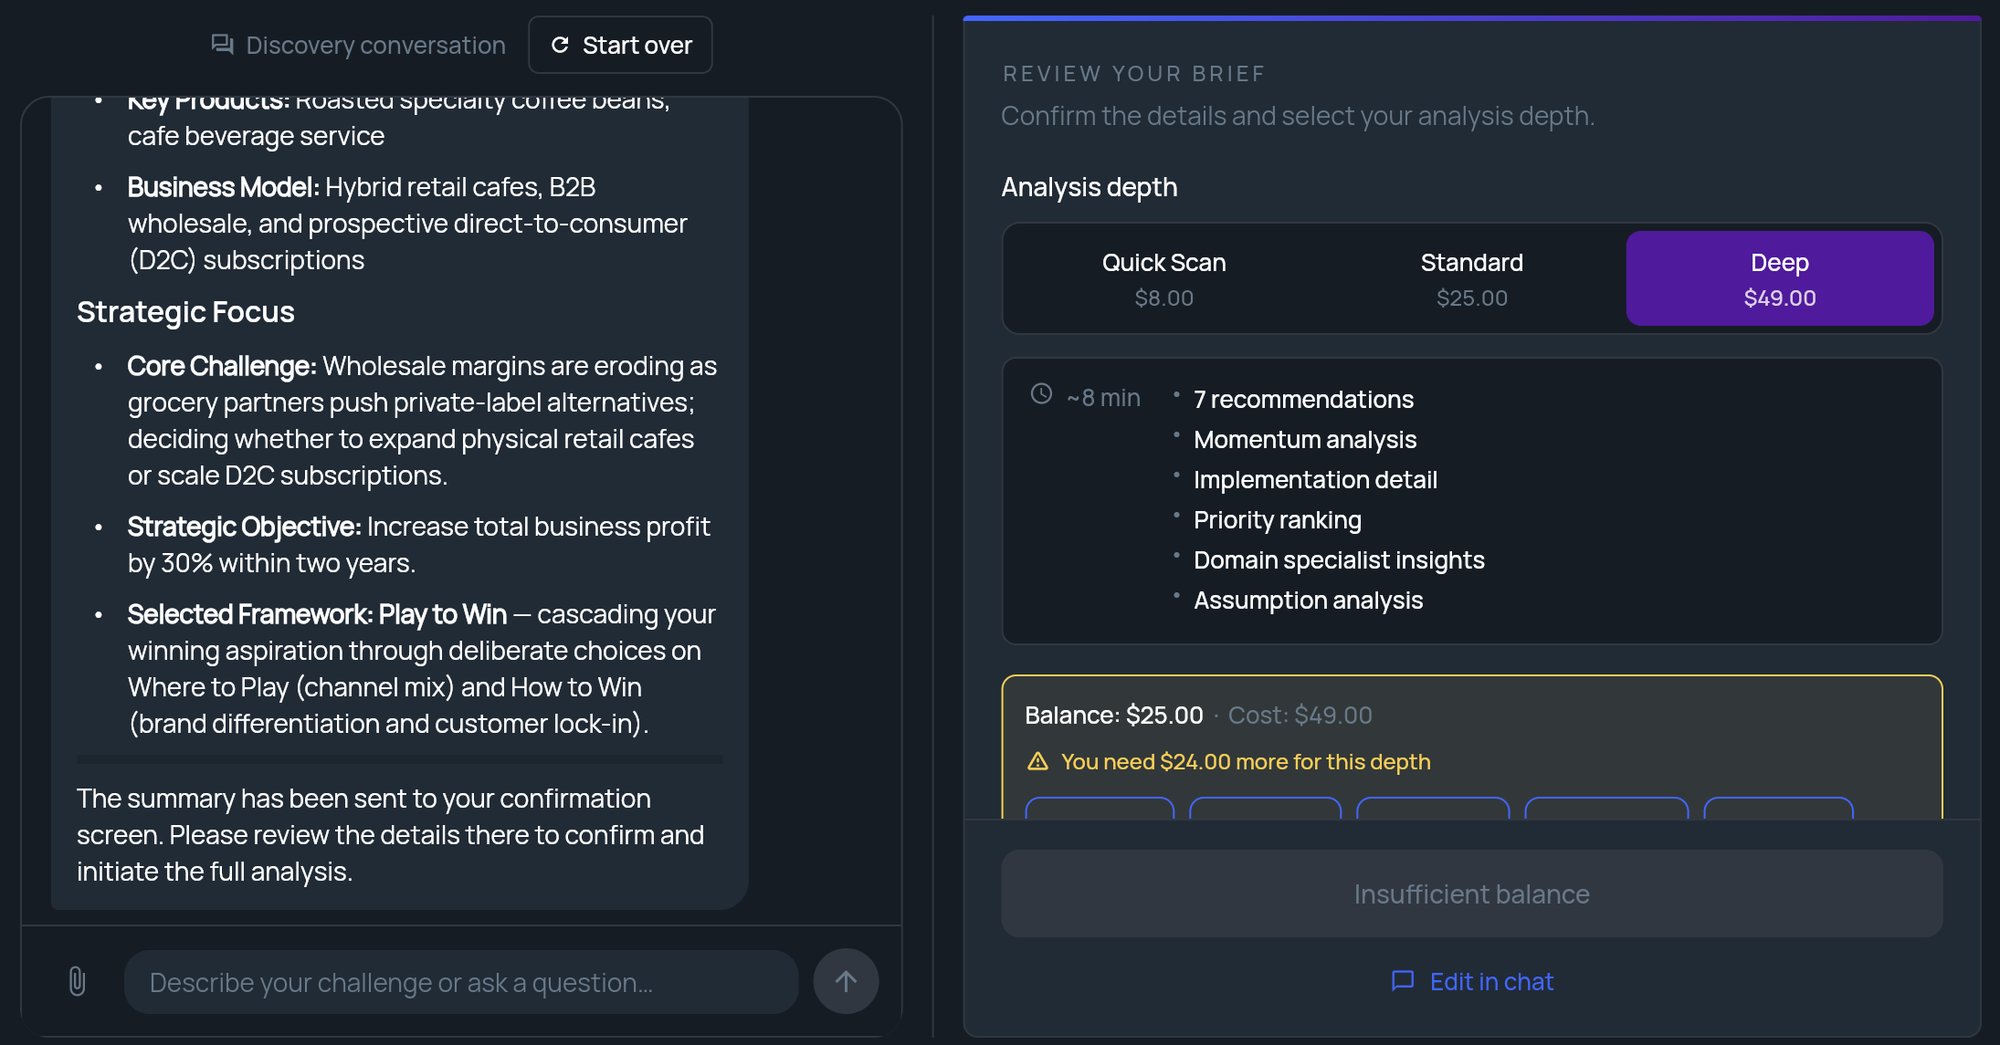Click the 'Analysis depth' label

(x=1089, y=187)
